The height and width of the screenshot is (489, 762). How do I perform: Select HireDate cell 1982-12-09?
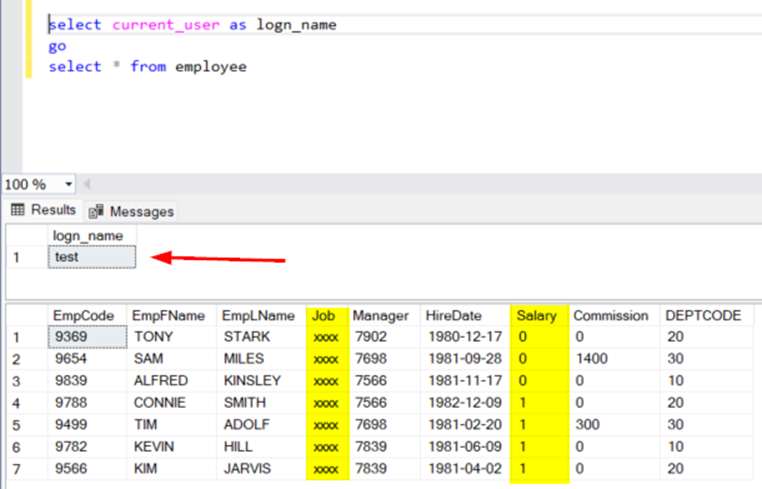tap(466, 403)
